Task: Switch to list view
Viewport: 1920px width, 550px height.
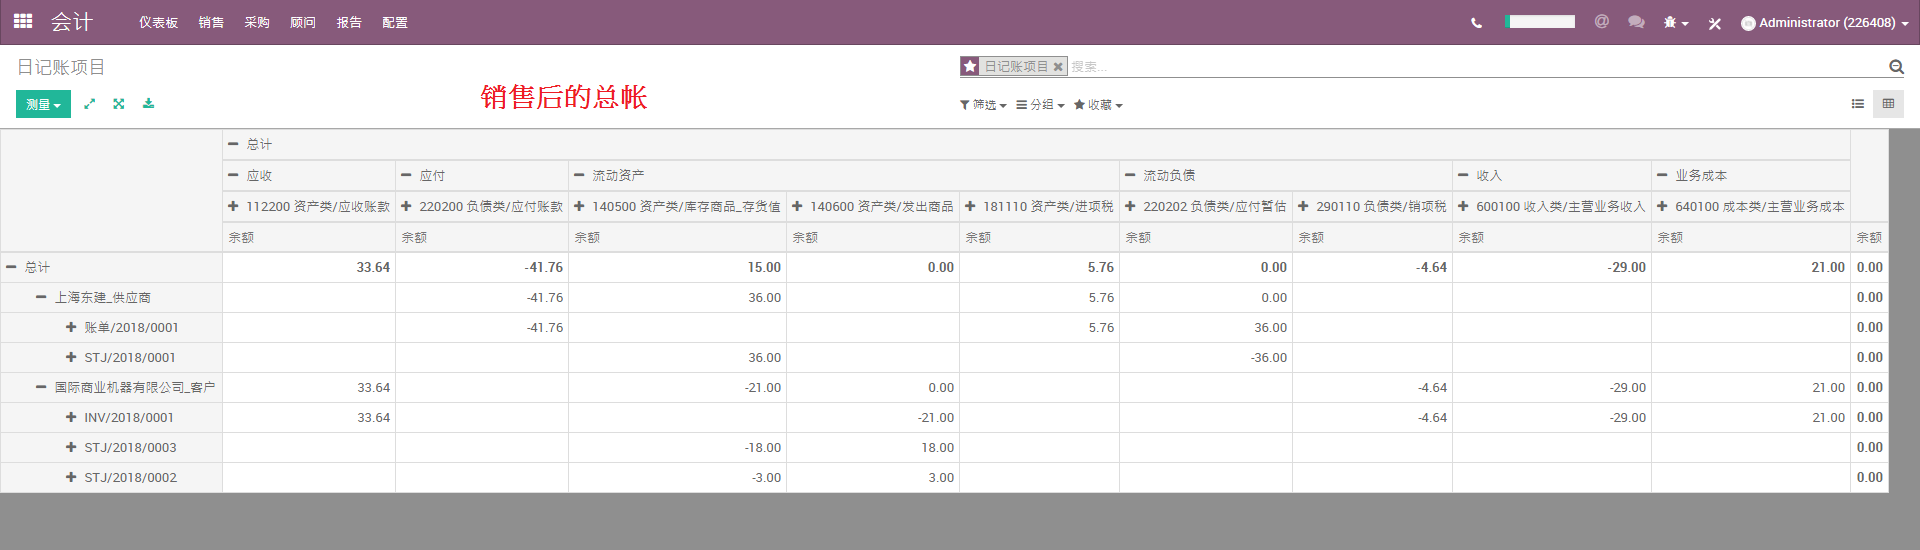Action: (1858, 104)
